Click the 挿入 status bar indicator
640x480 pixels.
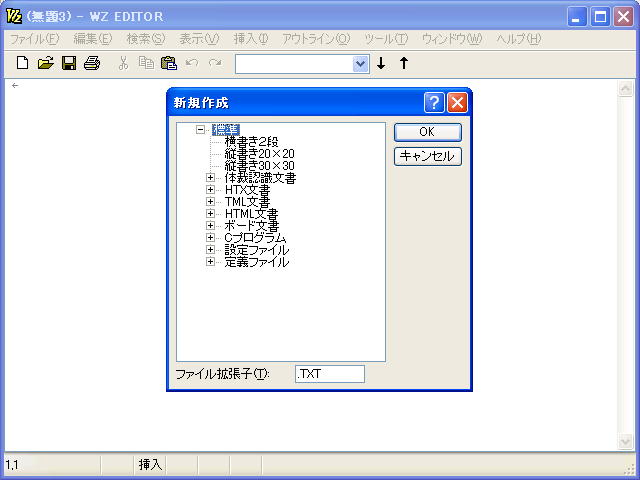pyautogui.click(x=150, y=464)
